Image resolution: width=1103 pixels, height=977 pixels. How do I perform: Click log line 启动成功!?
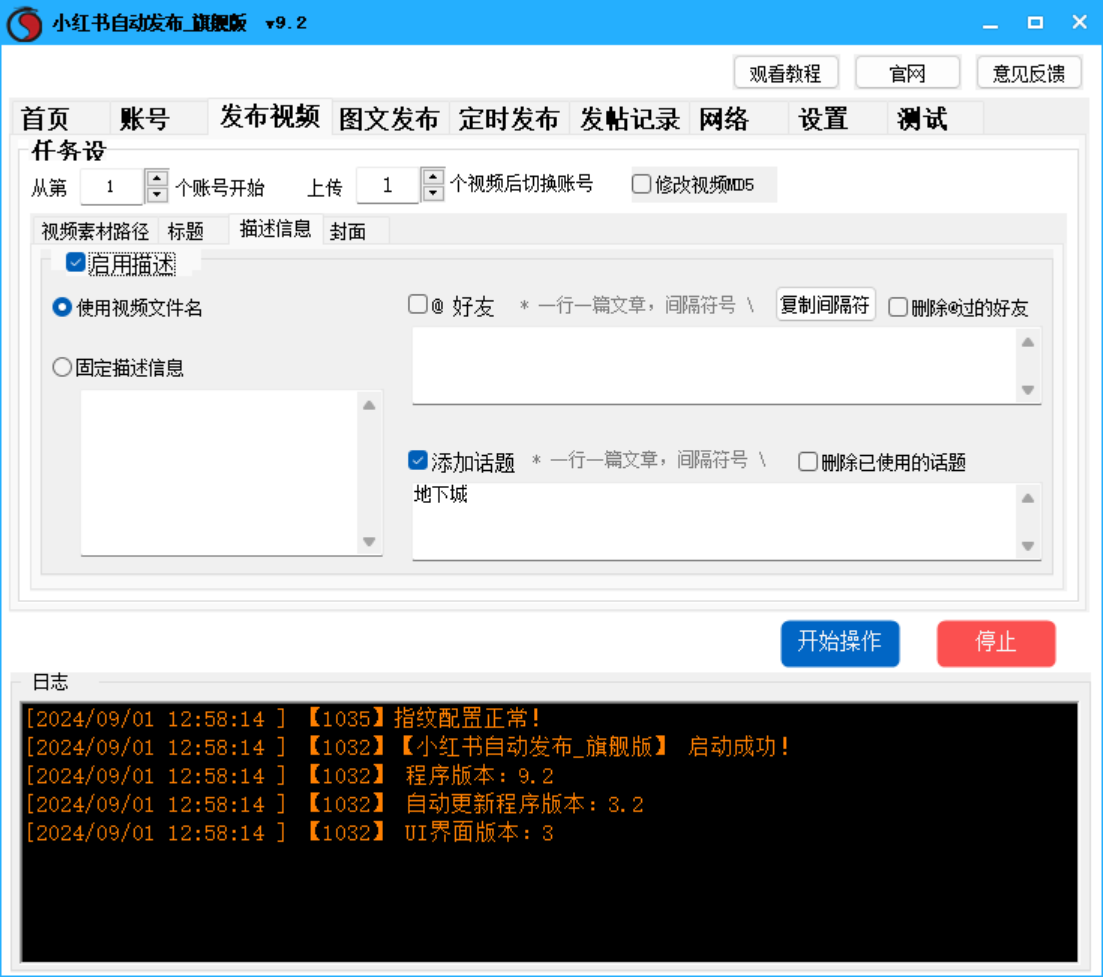pos(408,747)
